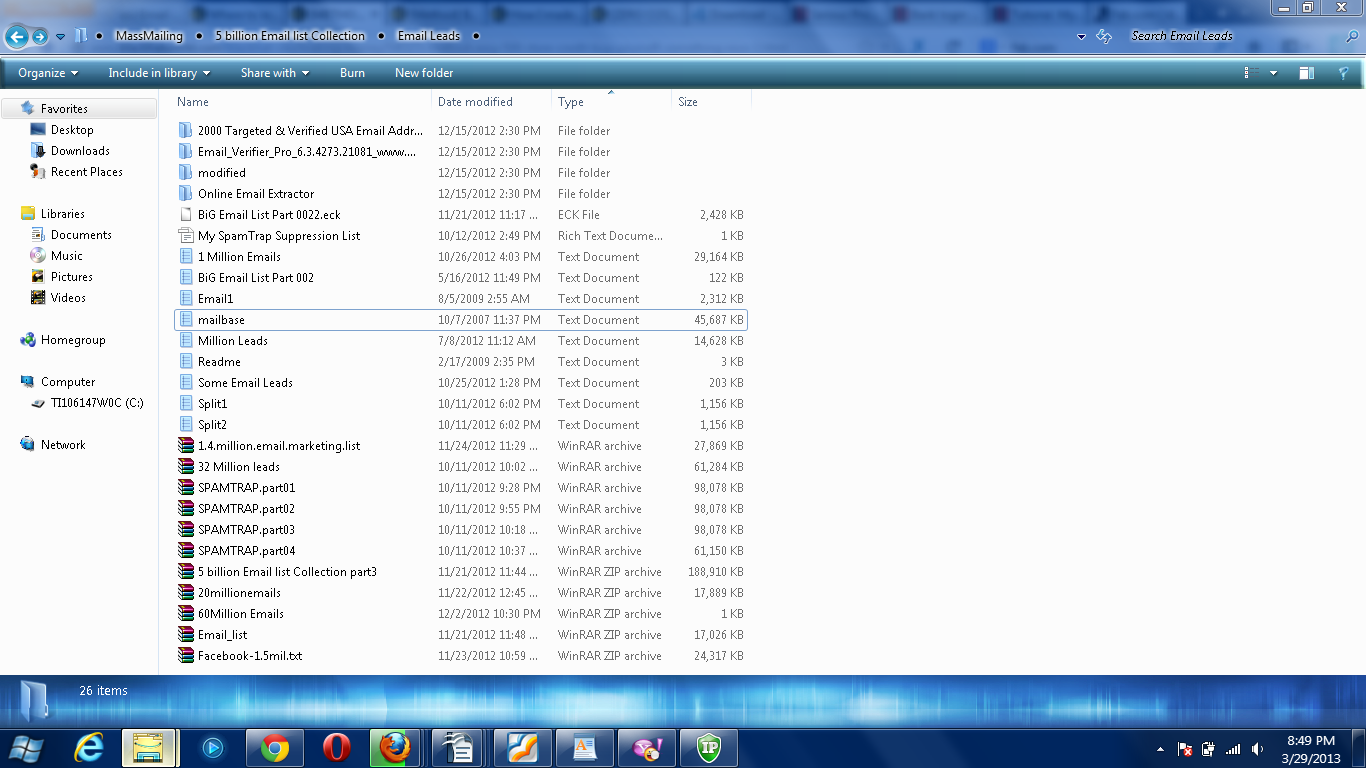1366x768 pixels.
Task: Sort by the Date modified column header
Action: click(x=492, y=102)
